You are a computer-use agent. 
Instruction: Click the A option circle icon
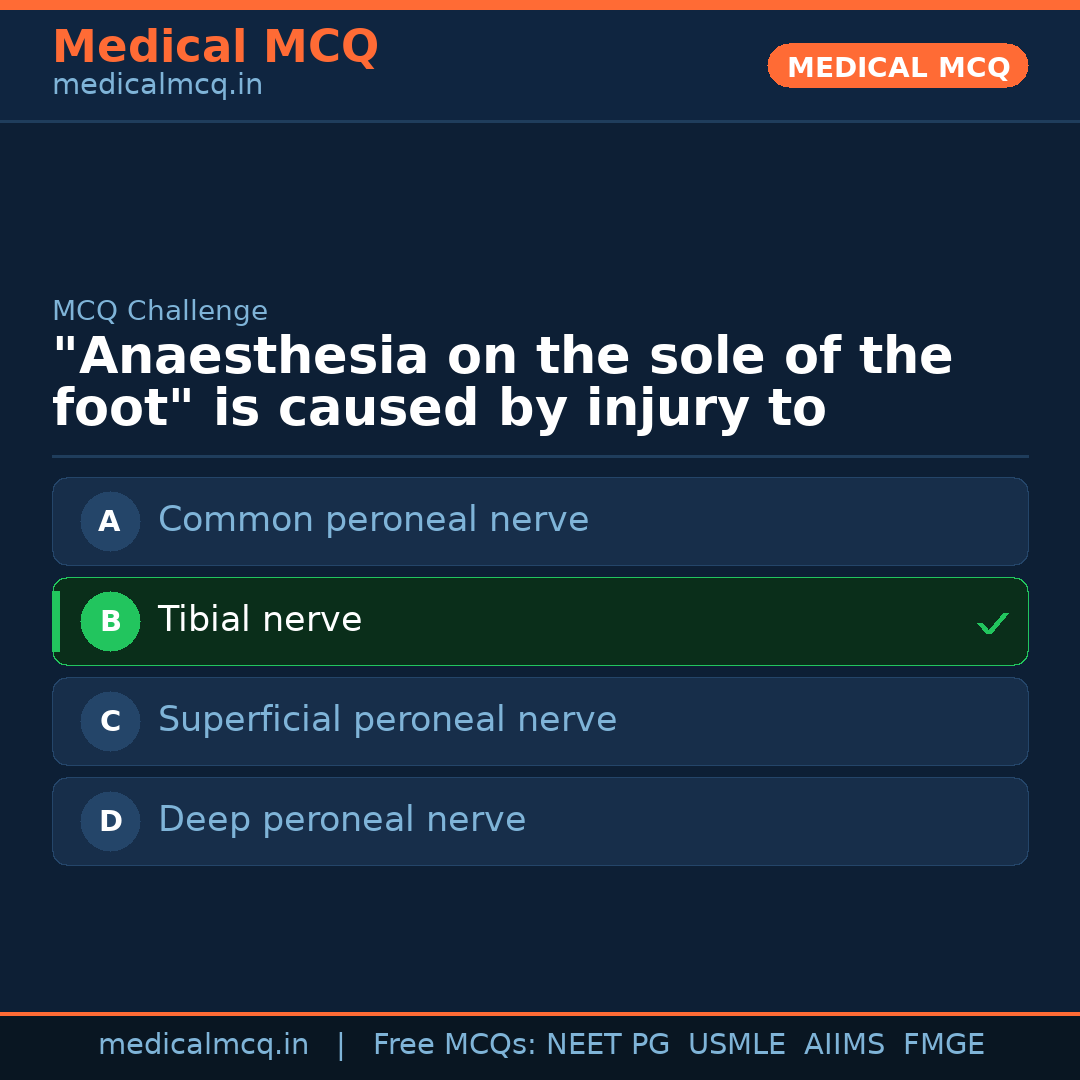[x=110, y=521]
